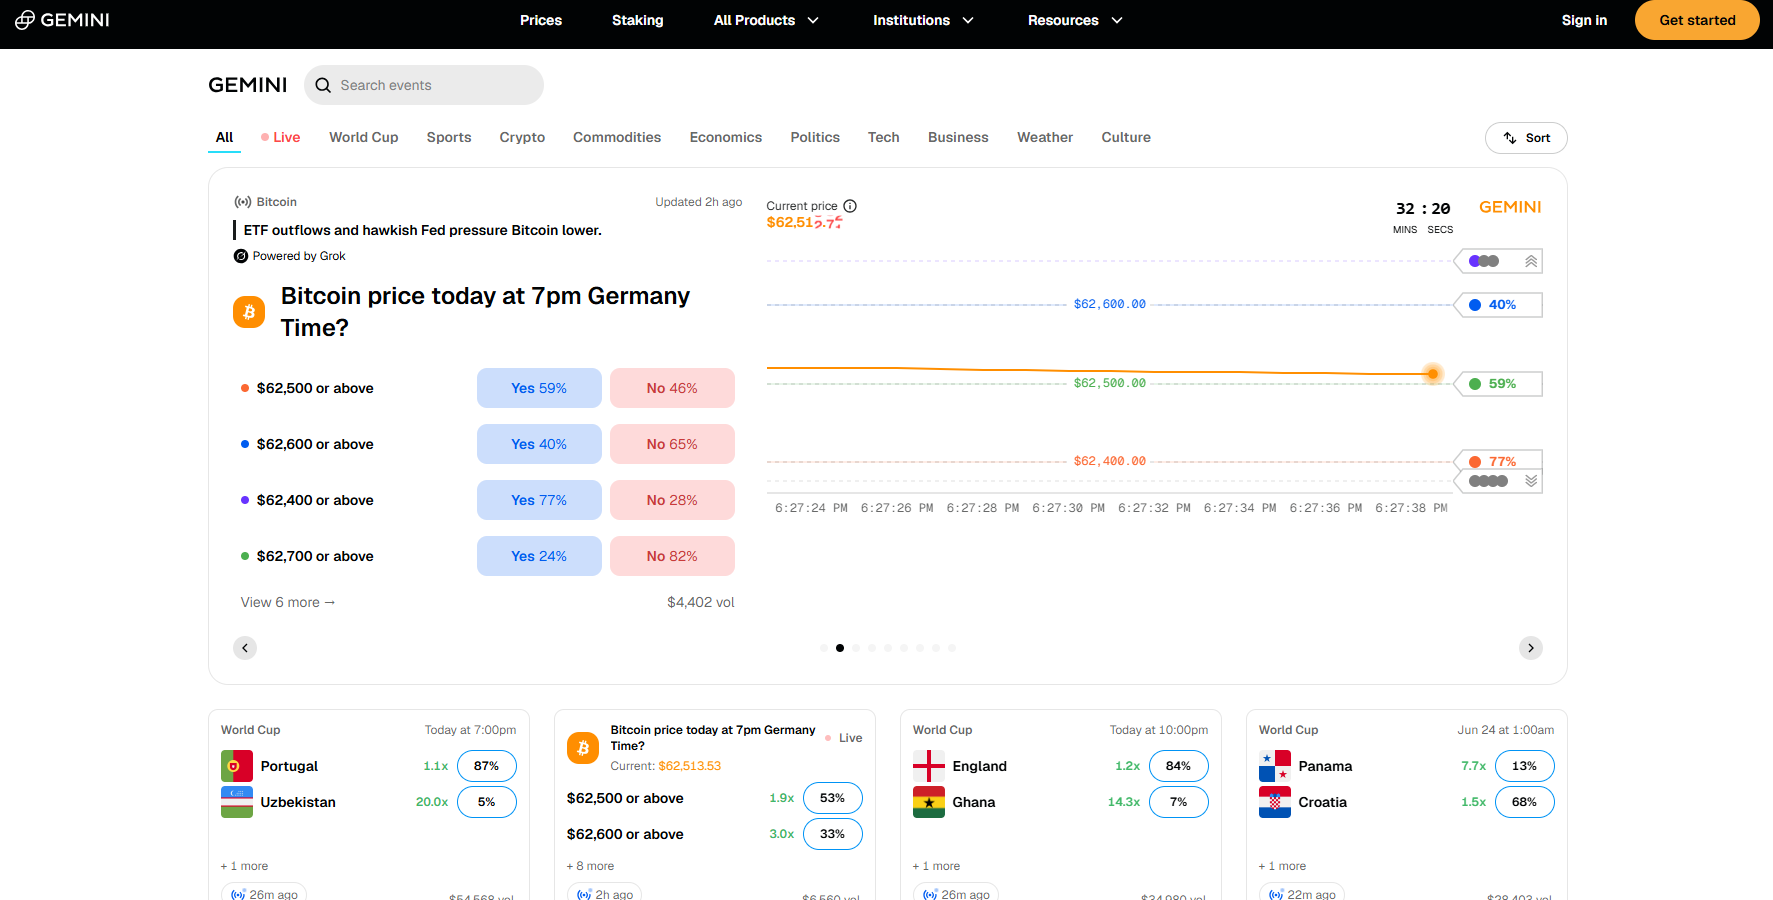Click the Ghana 7% odds pill
This screenshot has height=900, width=1773.
tap(1179, 802)
